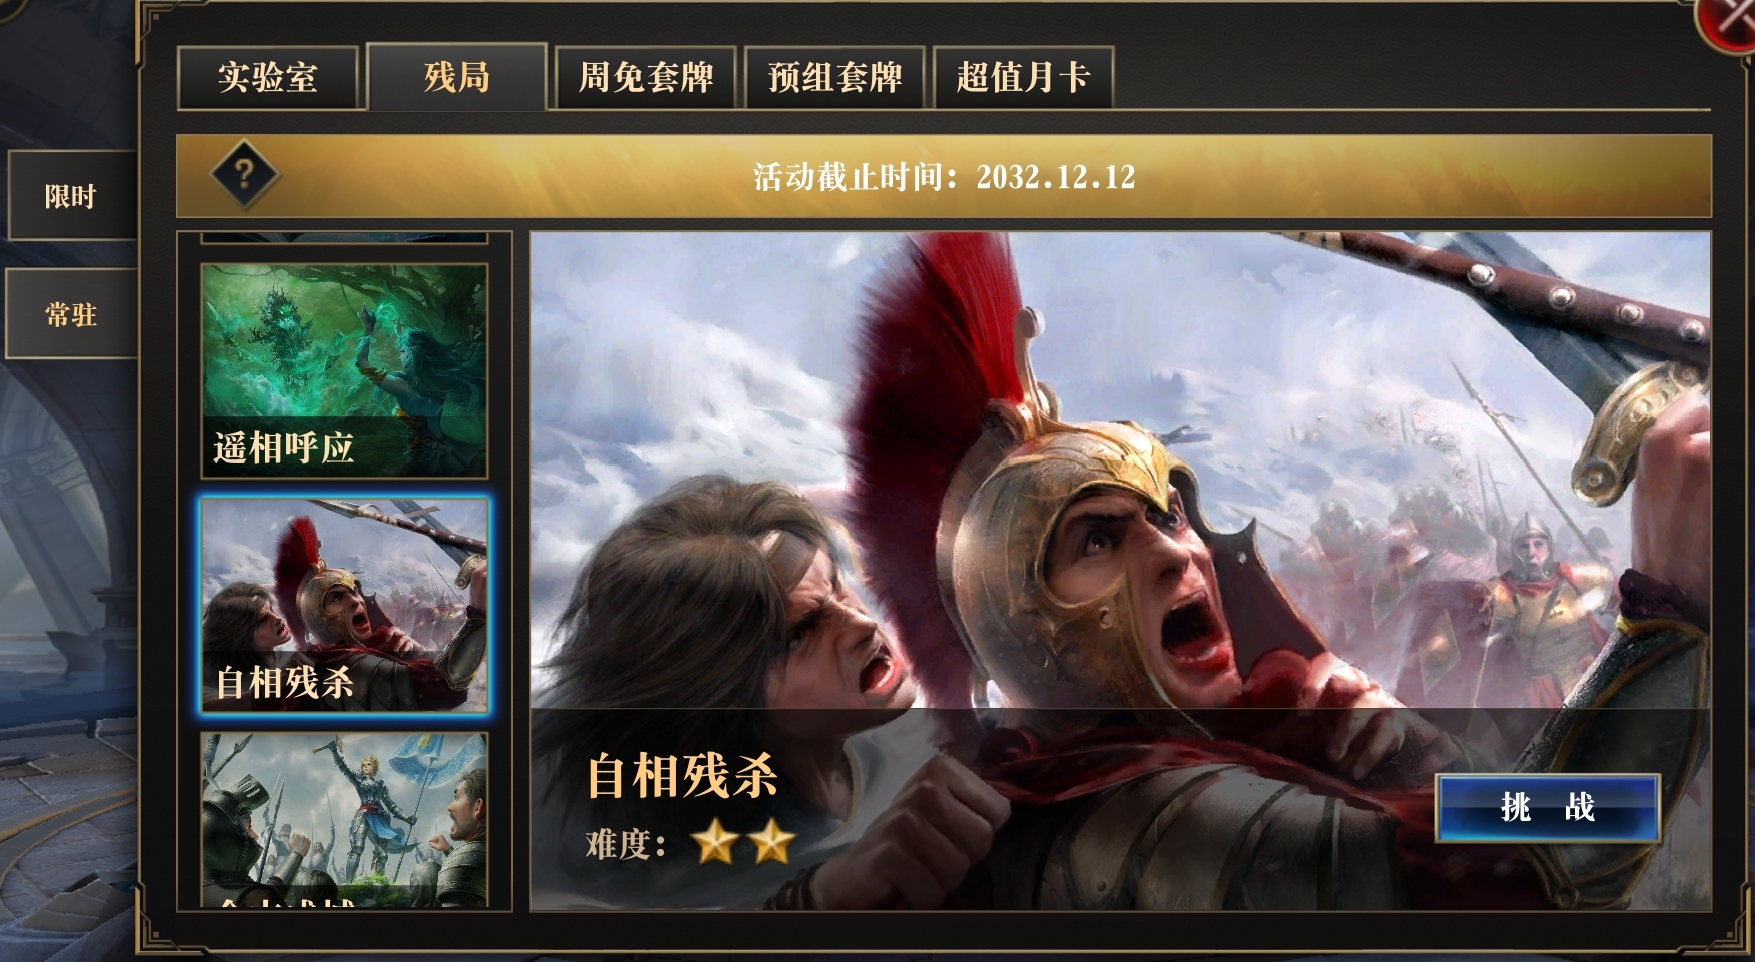
Task: Go to the 预组套牌 tab
Action: (x=835, y=77)
